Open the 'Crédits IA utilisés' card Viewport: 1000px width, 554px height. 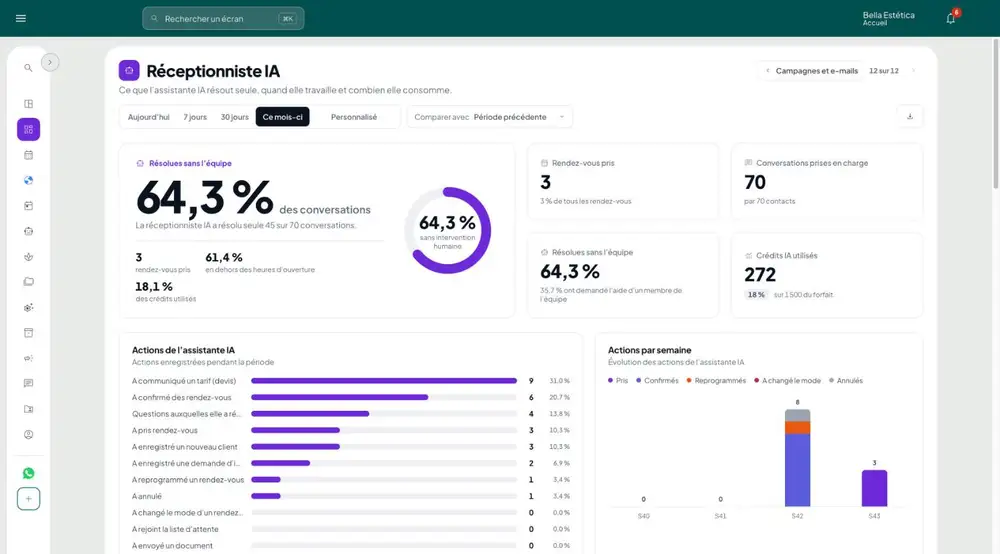(827, 275)
